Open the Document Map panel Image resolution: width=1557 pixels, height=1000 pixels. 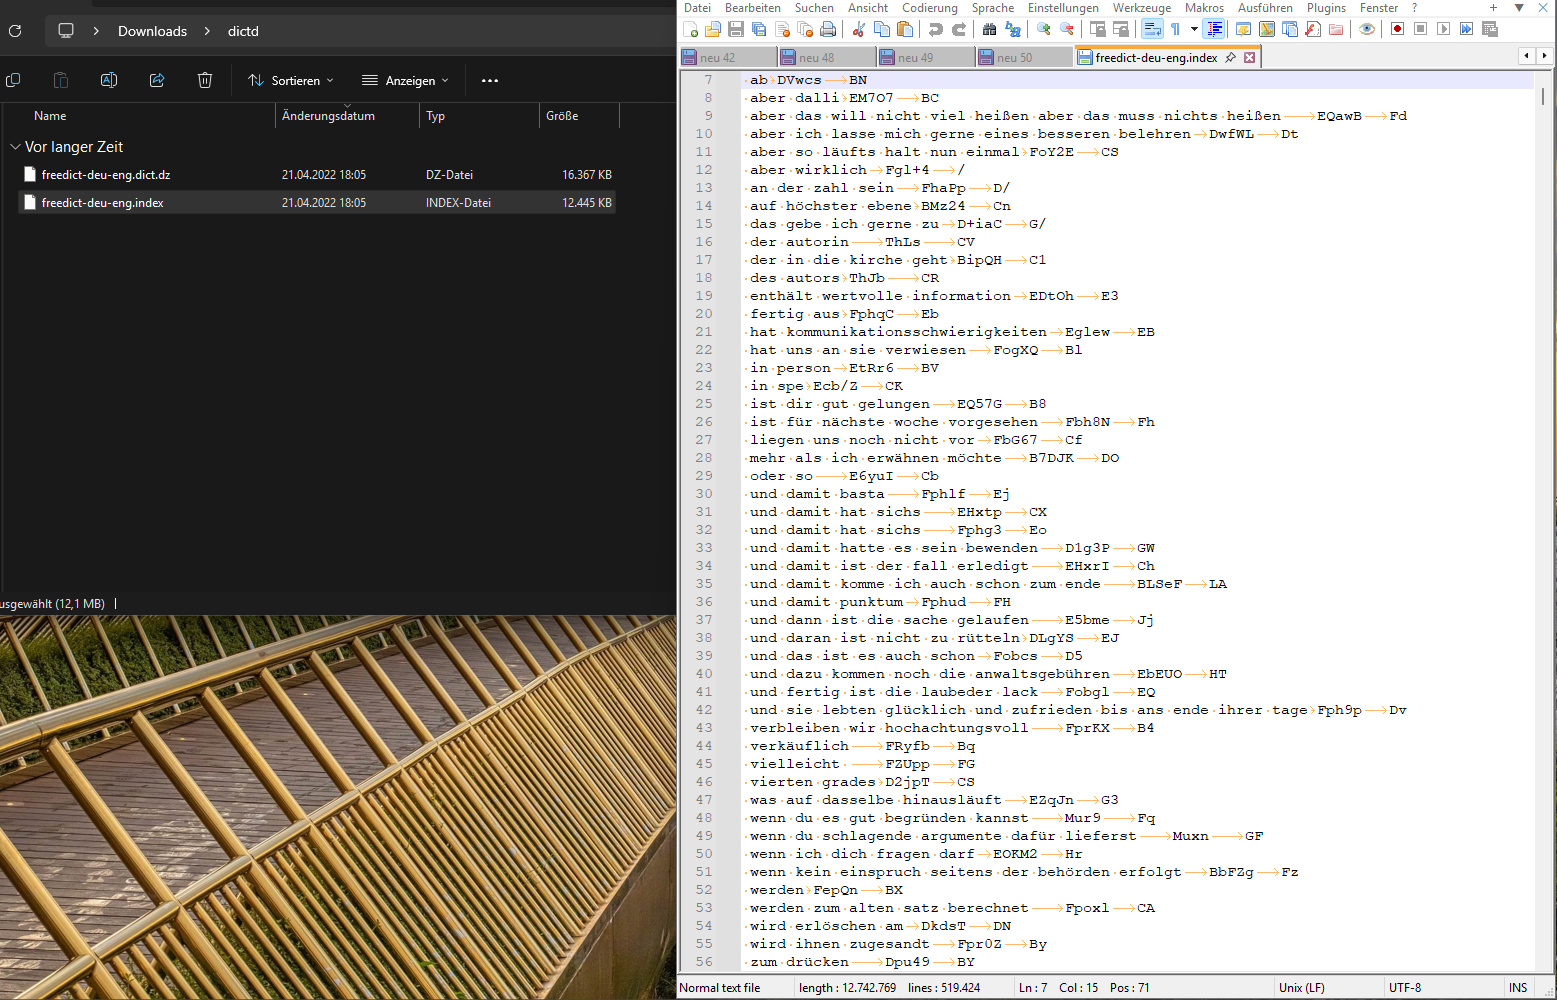1267,29
